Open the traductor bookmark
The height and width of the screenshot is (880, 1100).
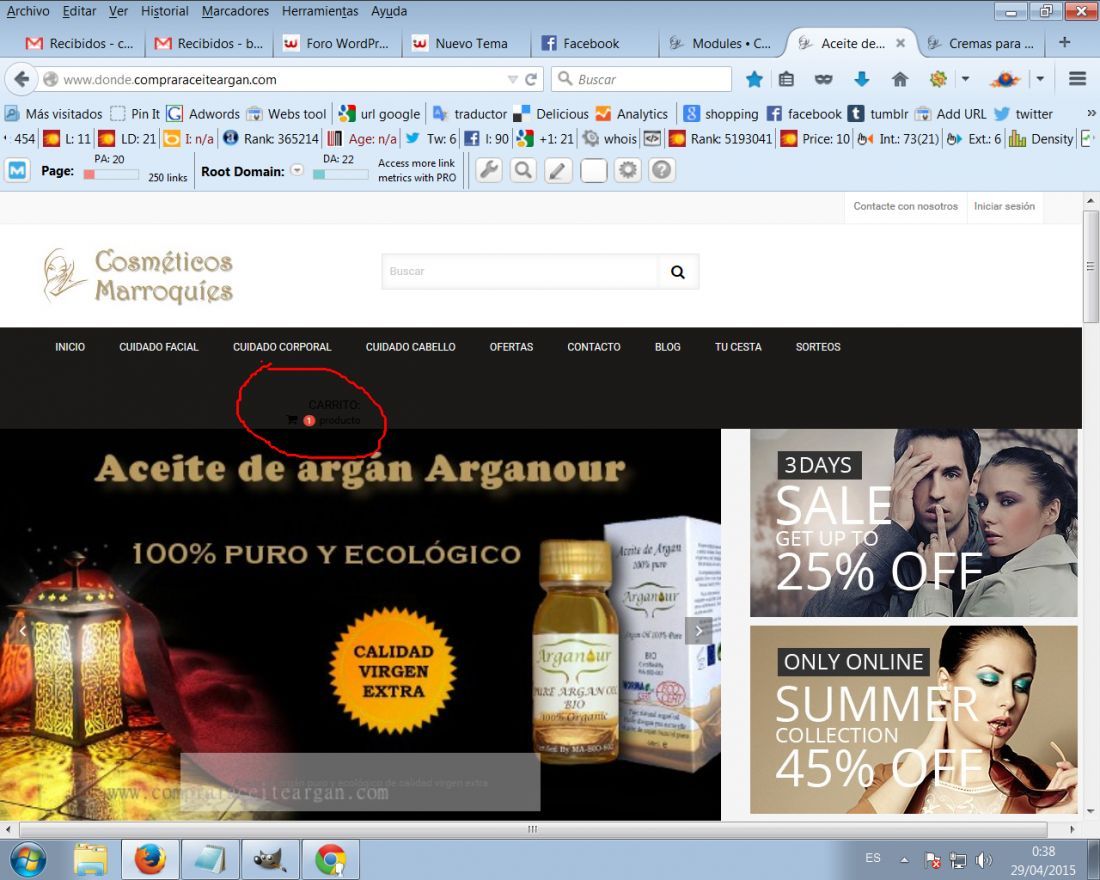470,114
